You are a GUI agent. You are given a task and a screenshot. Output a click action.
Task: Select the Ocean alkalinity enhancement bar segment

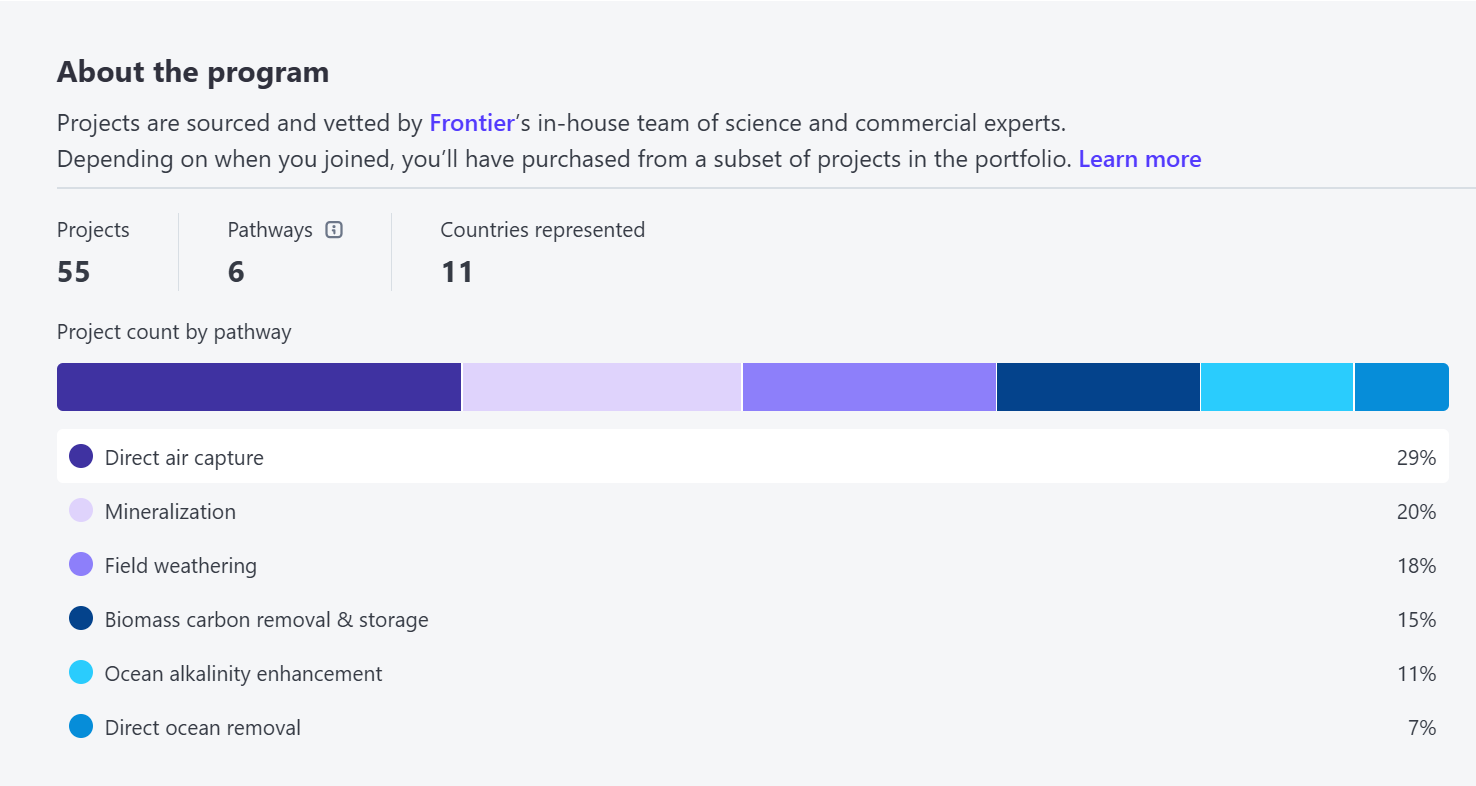pyautogui.click(x=1277, y=387)
